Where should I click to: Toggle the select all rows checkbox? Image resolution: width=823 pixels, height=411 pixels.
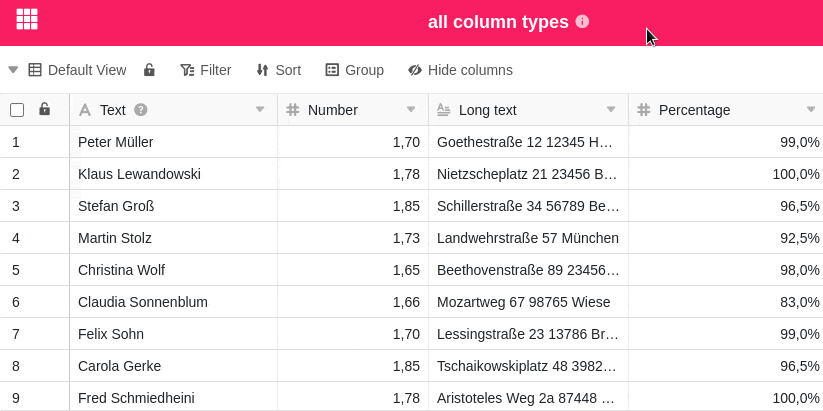pyautogui.click(x=17, y=110)
